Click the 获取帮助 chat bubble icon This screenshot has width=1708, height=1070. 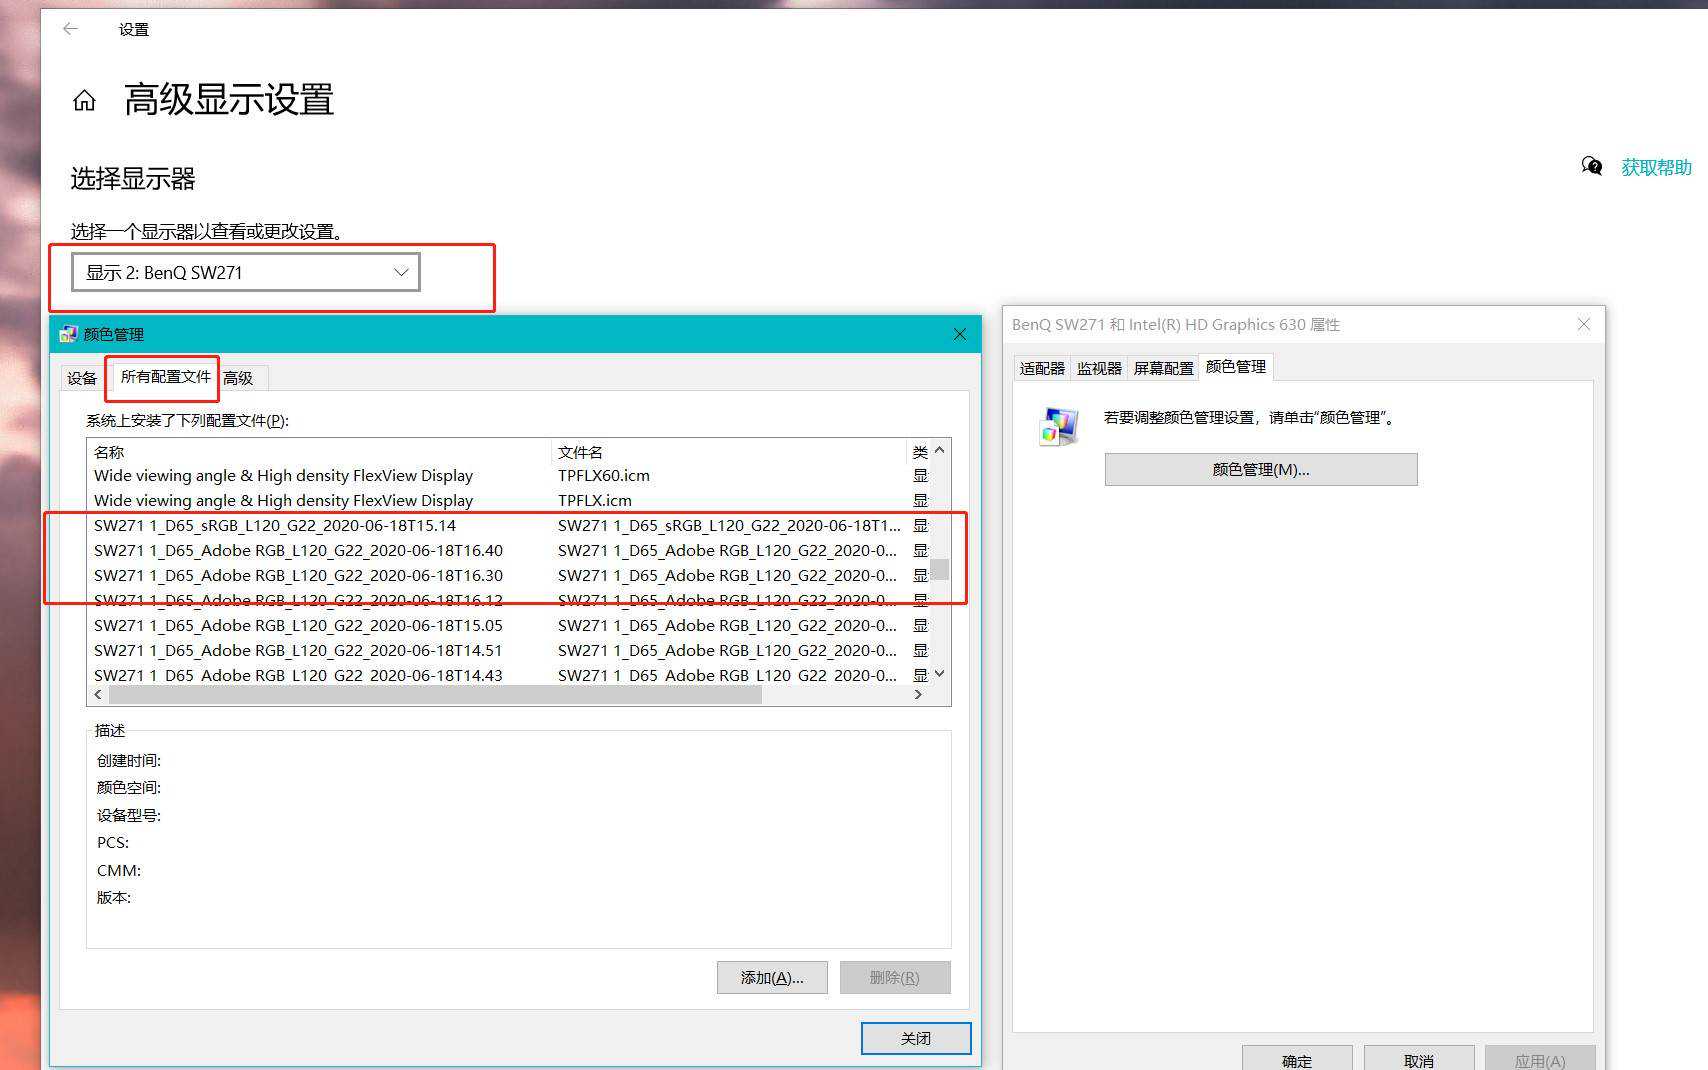[1591, 166]
